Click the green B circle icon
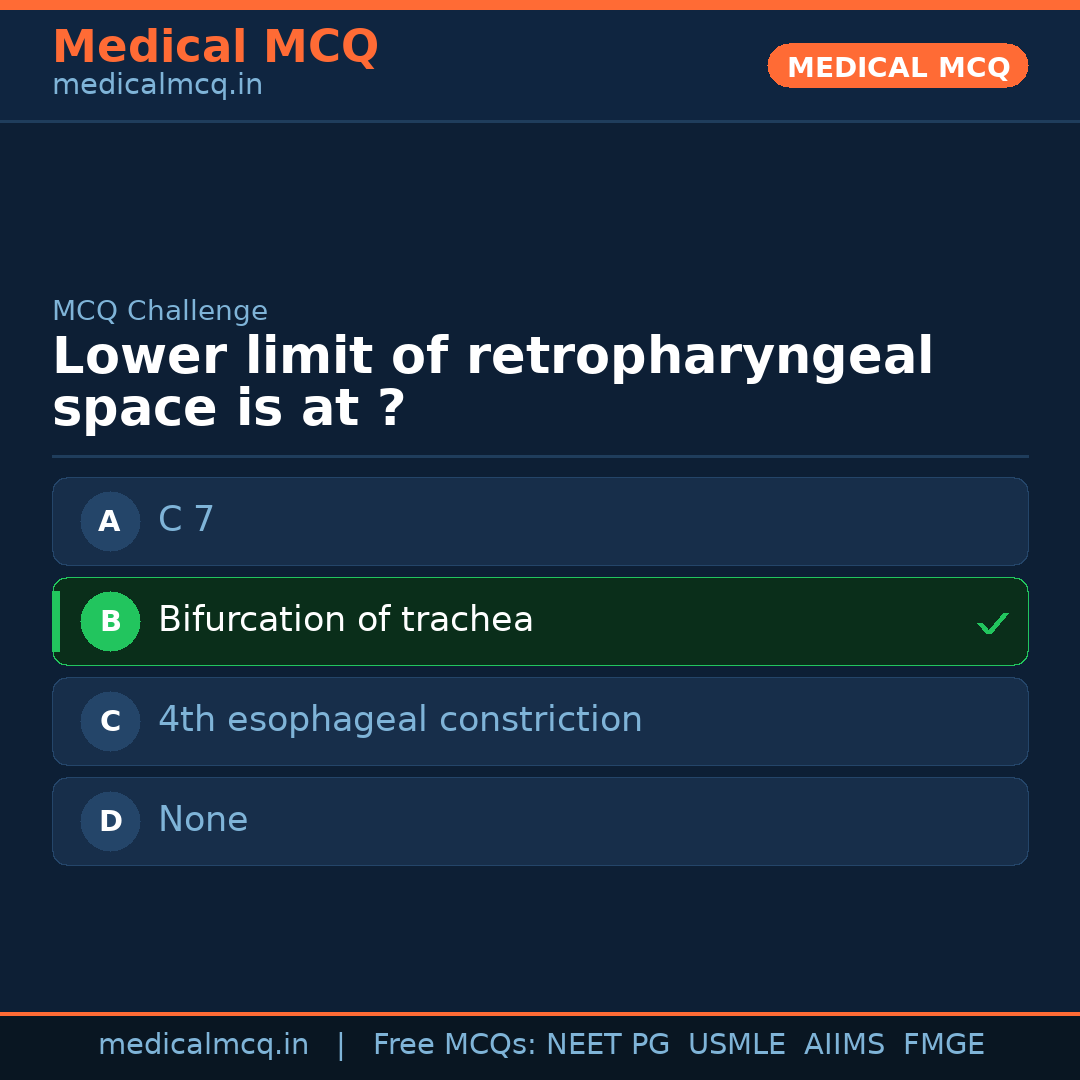This screenshot has width=1080, height=1080. point(110,621)
